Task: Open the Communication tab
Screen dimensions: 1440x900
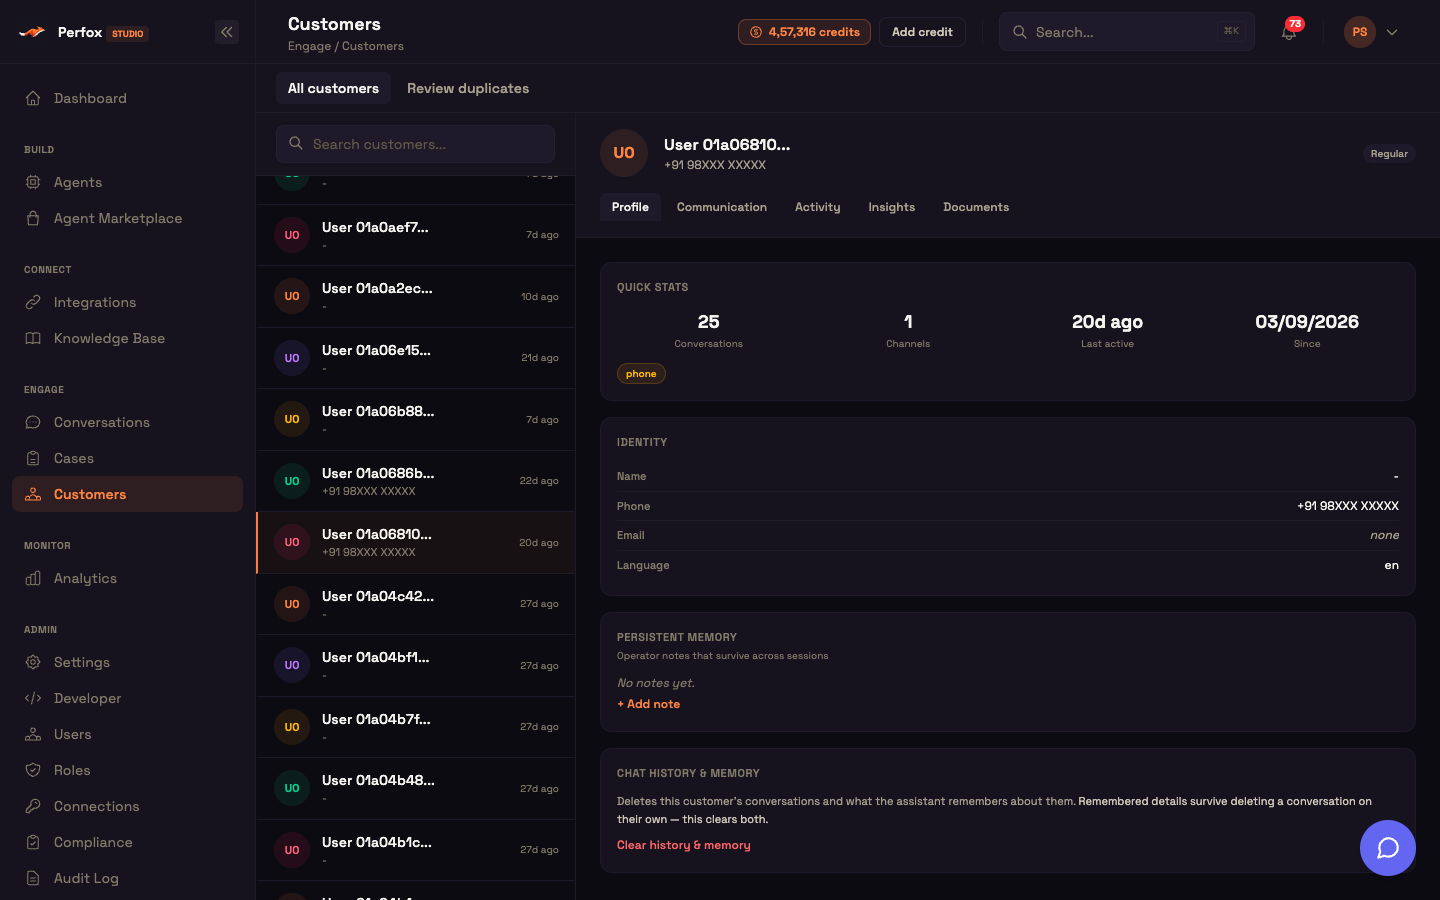Action: click(722, 207)
